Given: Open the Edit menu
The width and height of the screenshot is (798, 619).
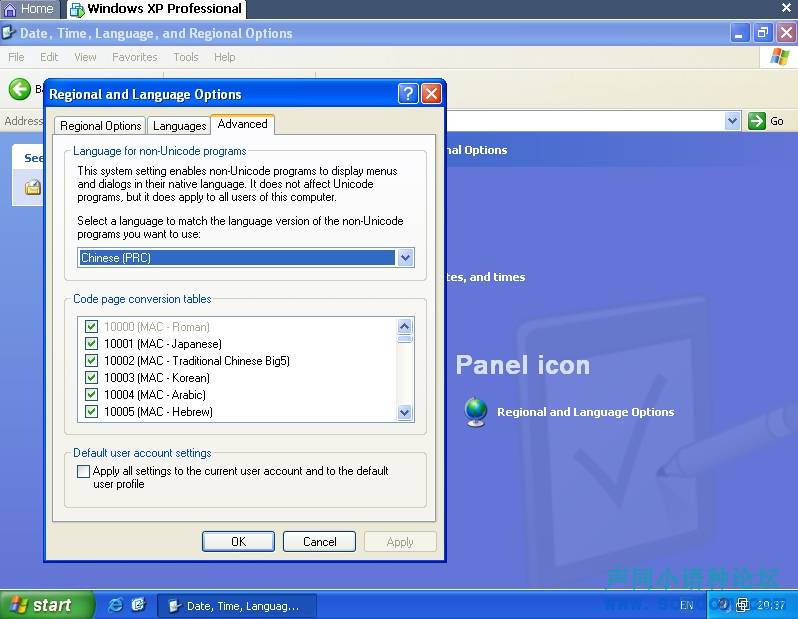Looking at the screenshot, I should 49,57.
